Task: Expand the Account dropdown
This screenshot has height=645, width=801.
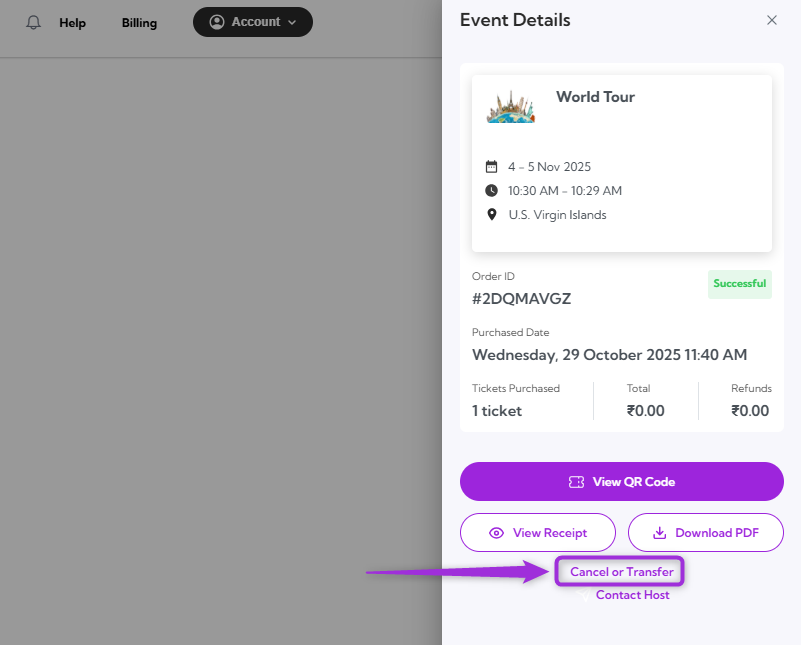Action: pos(253,22)
